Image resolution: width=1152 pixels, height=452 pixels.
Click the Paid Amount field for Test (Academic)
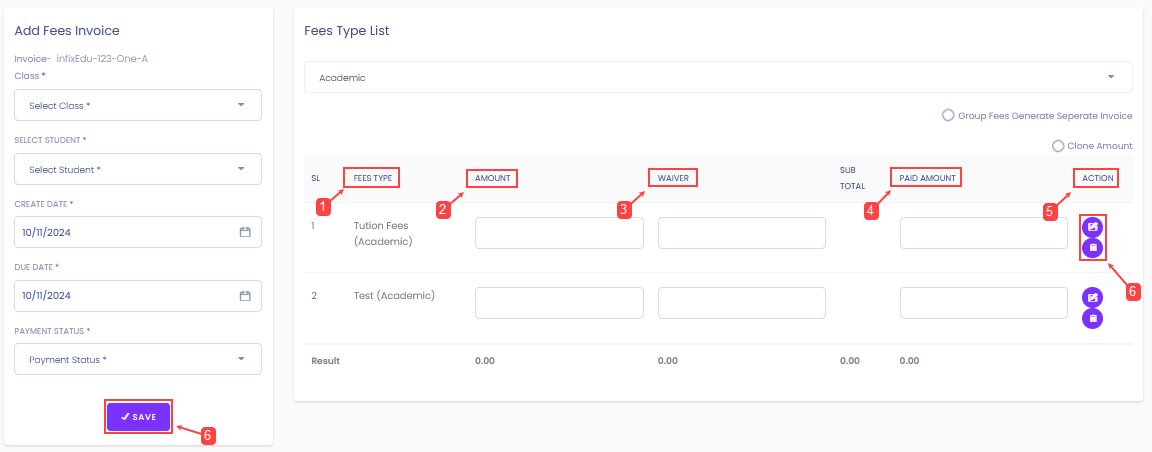coord(984,303)
